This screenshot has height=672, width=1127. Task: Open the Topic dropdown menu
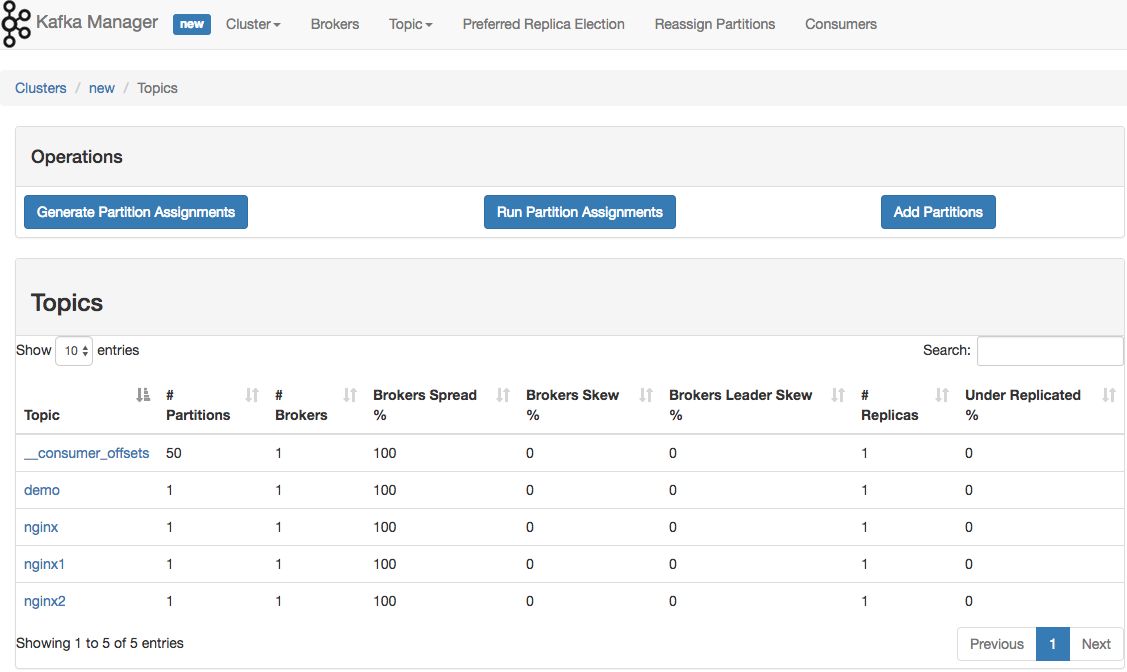pos(410,24)
